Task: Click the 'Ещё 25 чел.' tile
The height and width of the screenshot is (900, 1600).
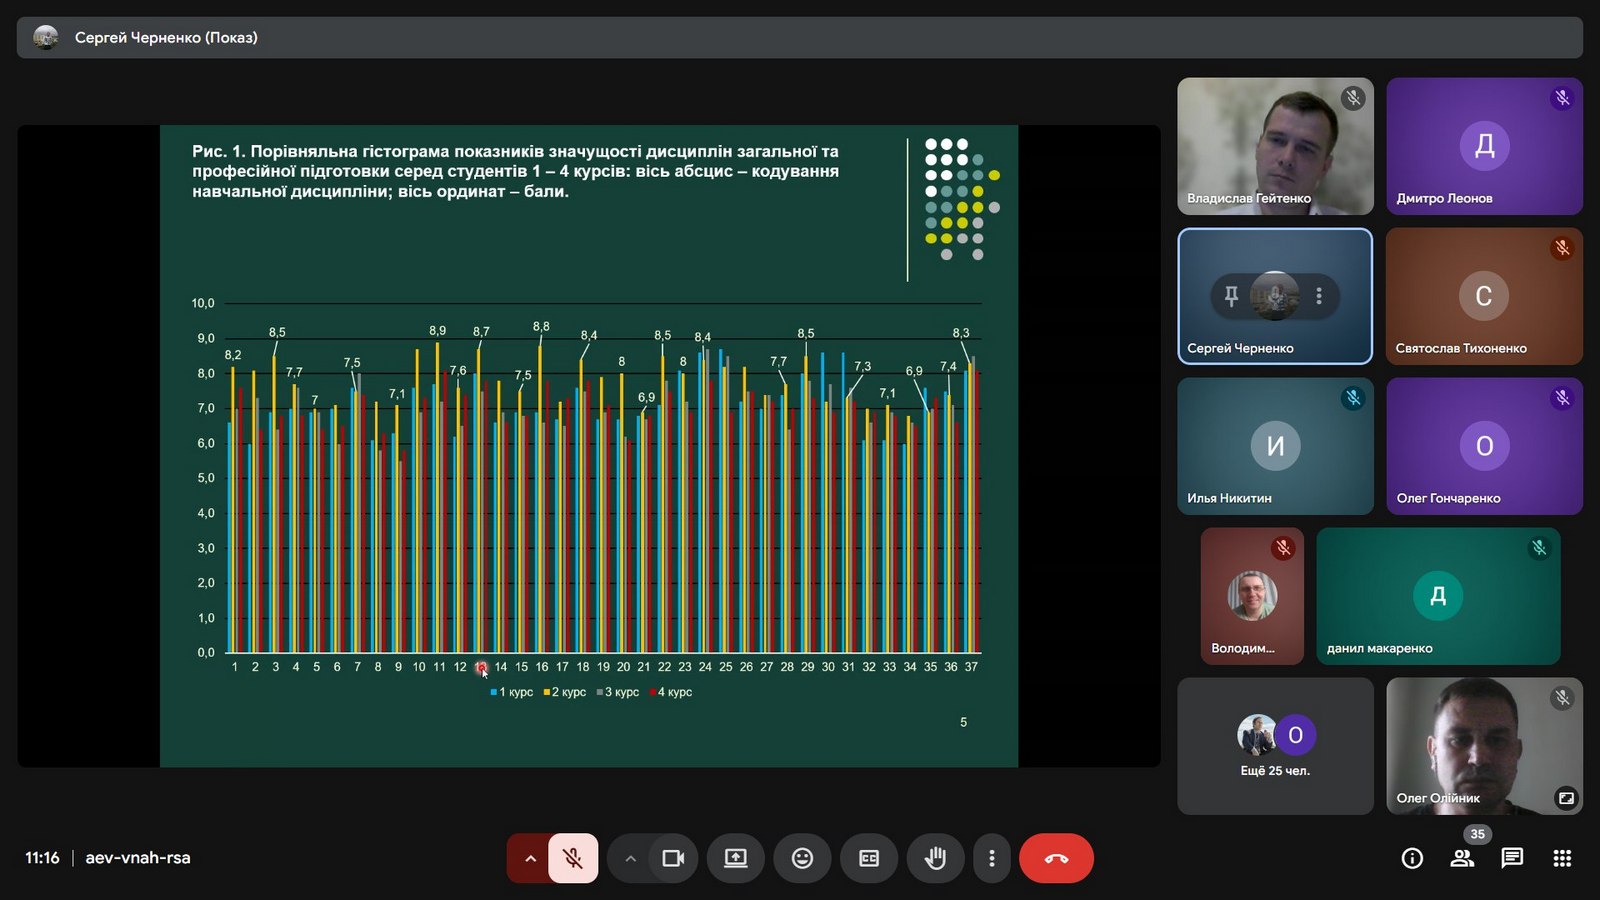Action: [x=1275, y=746]
